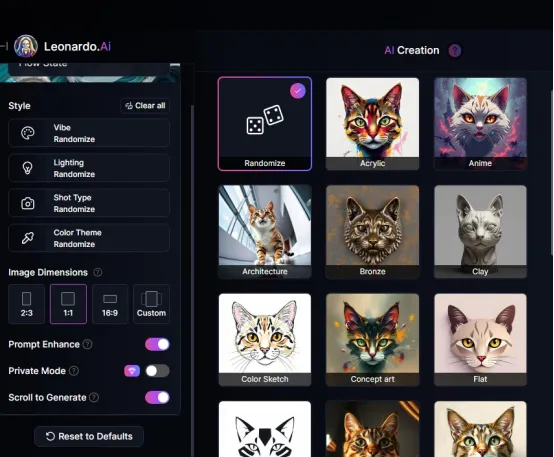Screen dimensions: 554x457
Task: Open the Leonardo.Ai profile avatar
Action: point(25,46)
